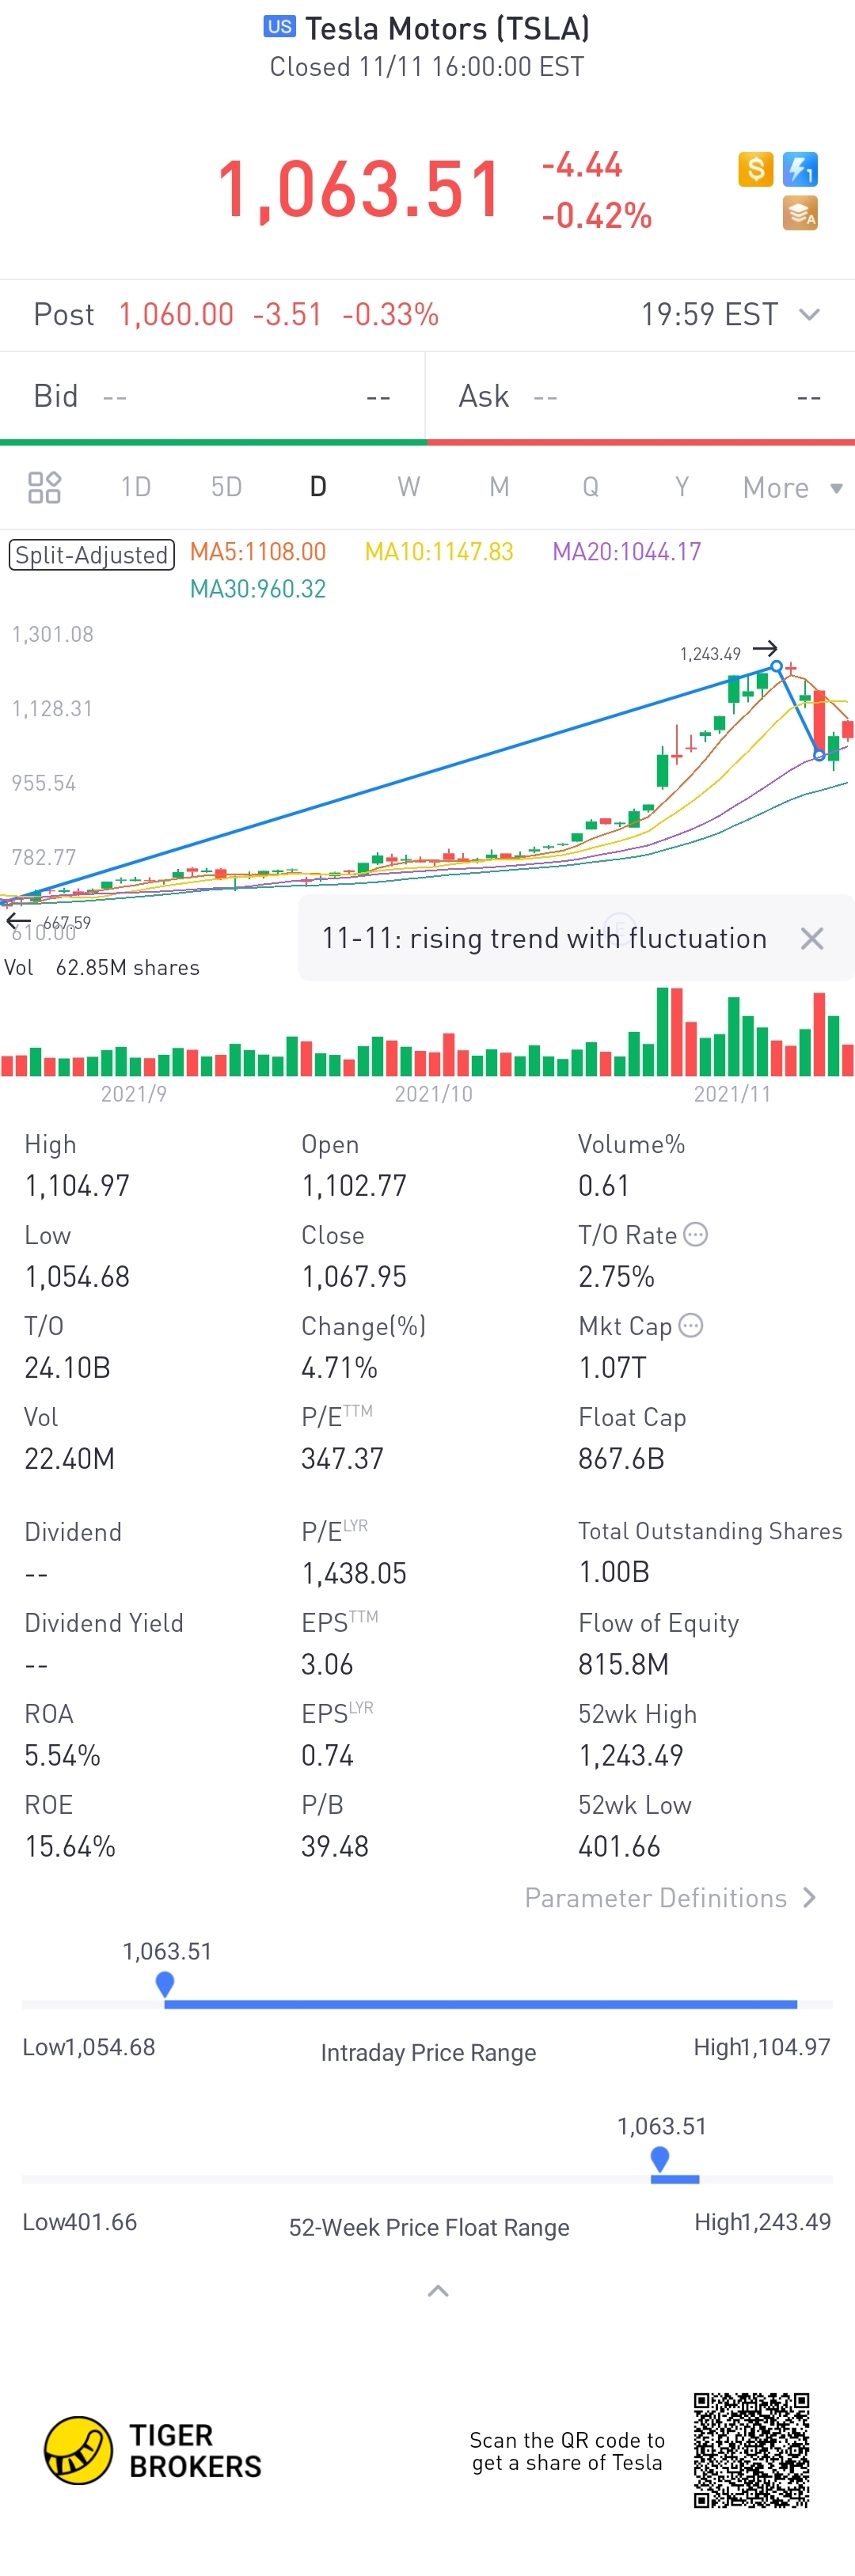Tap the T/O value 24.10B
The image size is (855, 2576).
pyautogui.click(x=67, y=1368)
